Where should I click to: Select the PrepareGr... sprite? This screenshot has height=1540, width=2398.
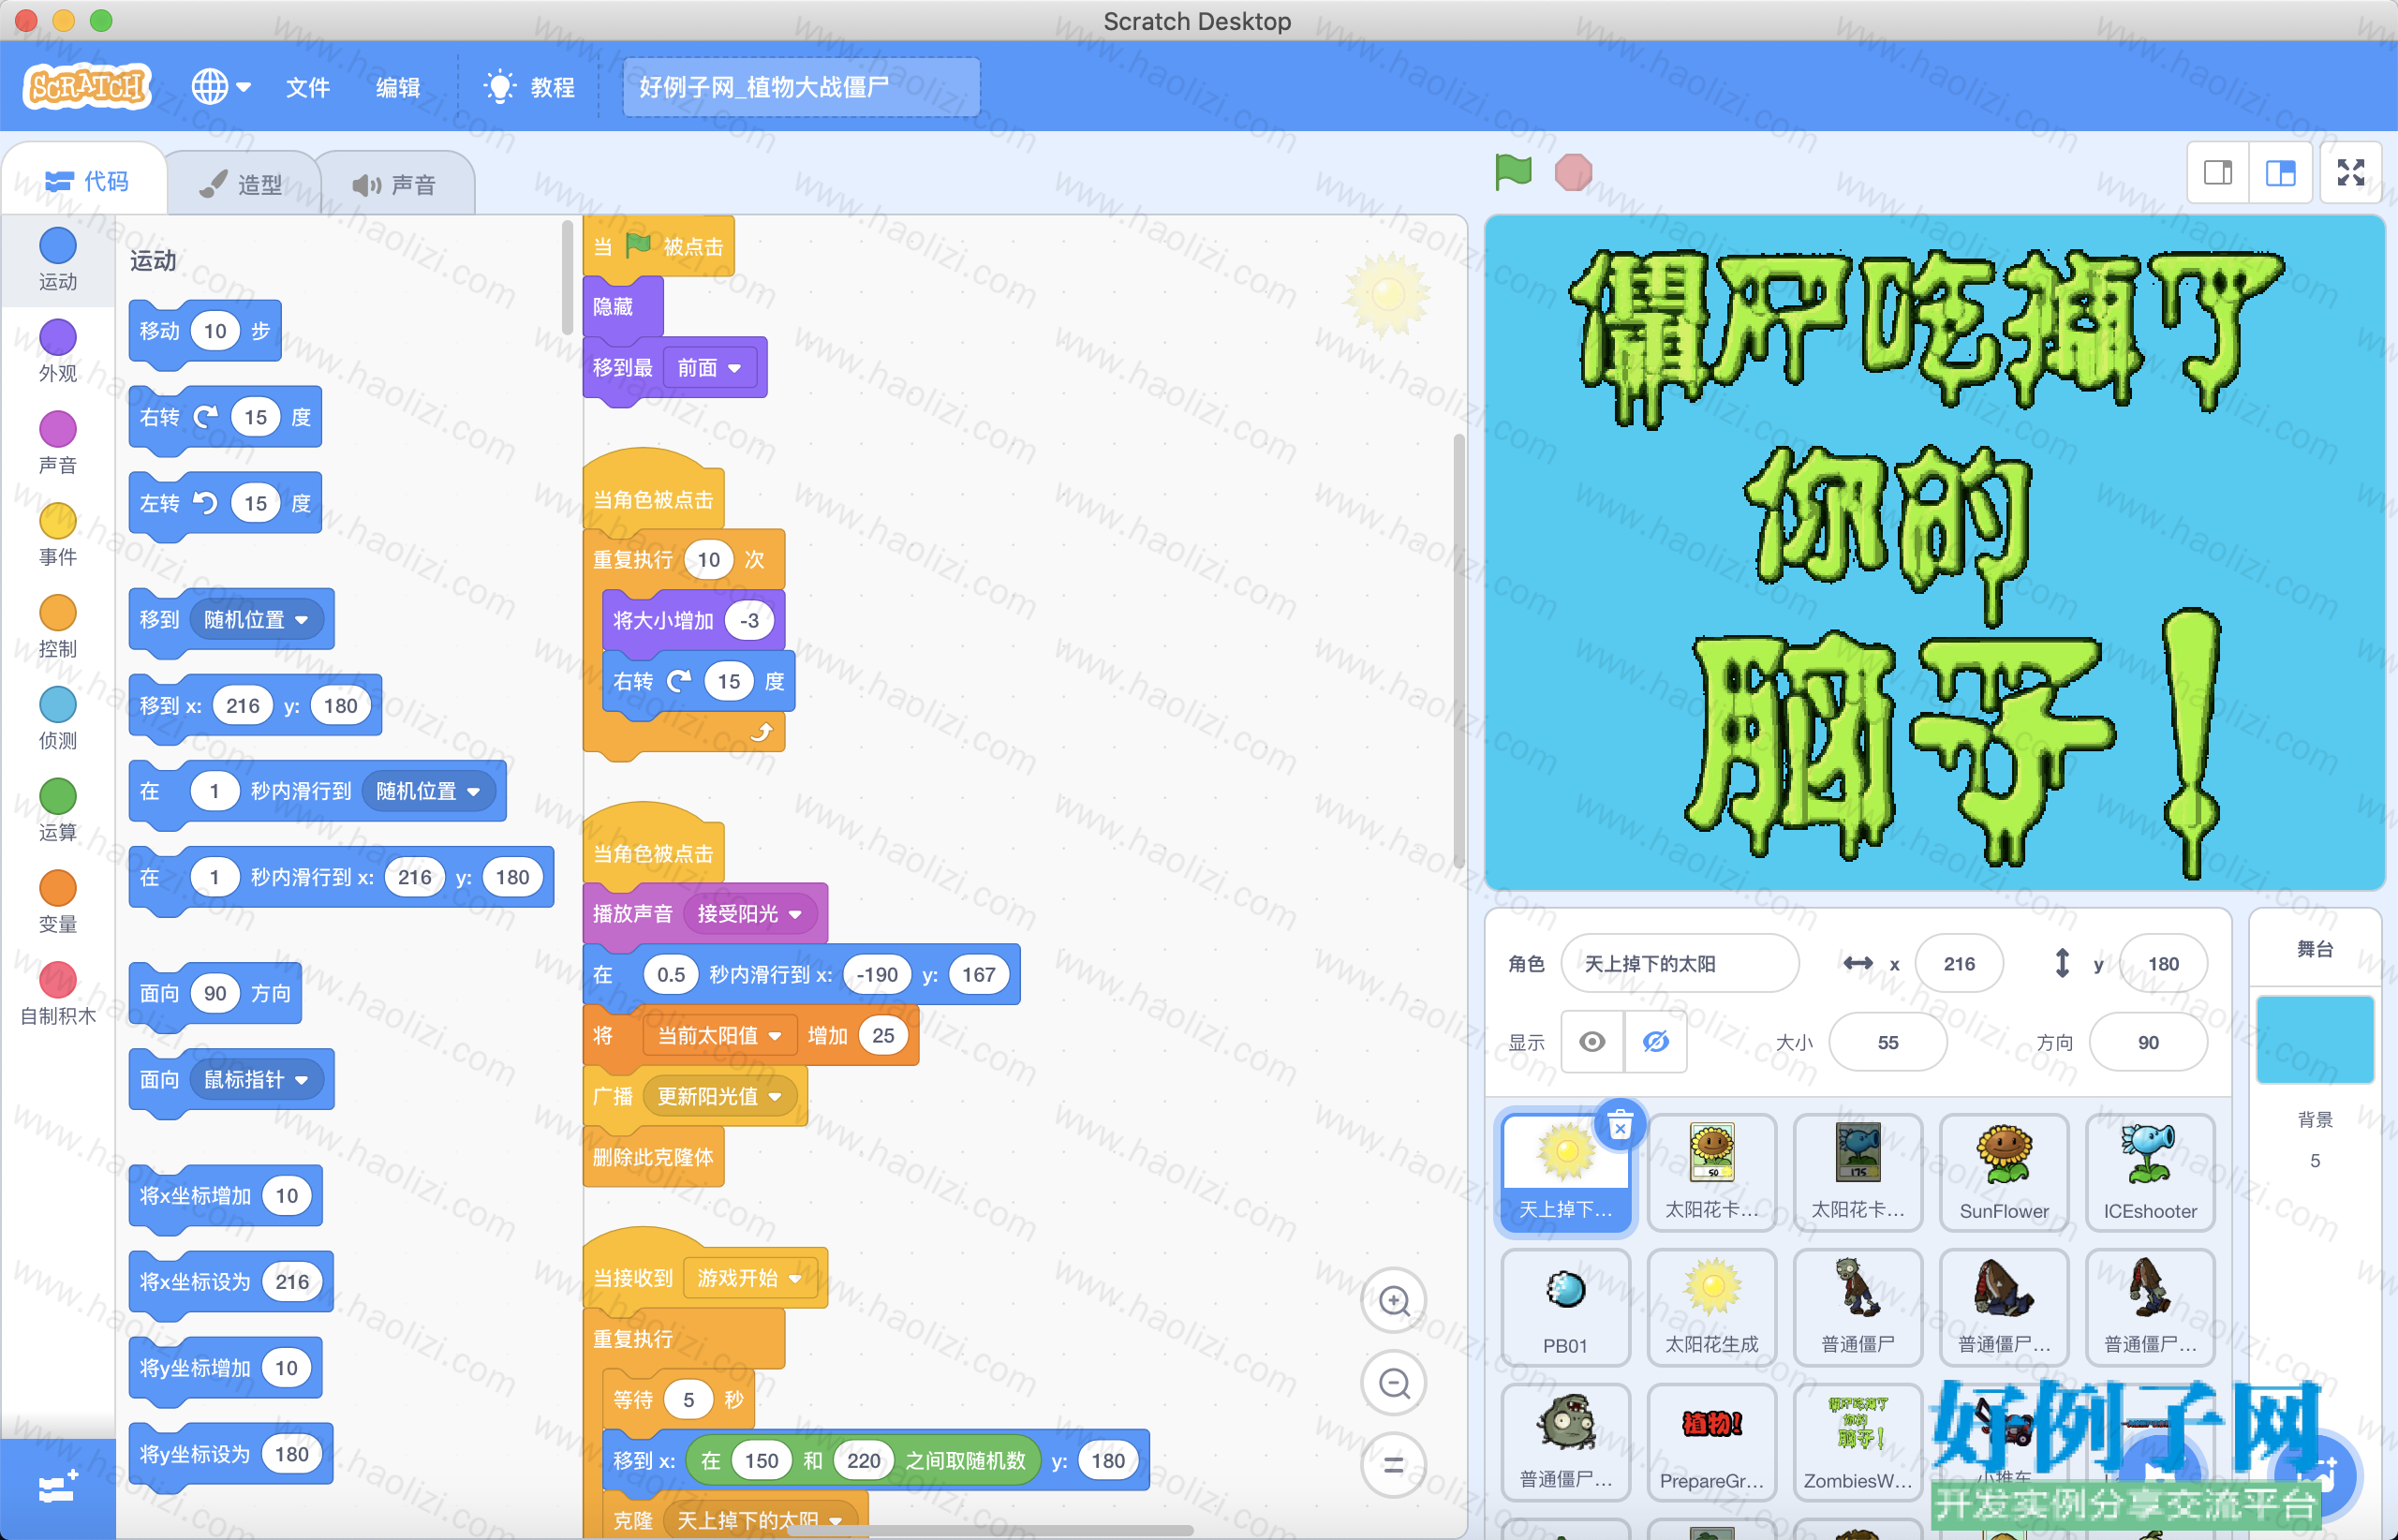coord(1712,1443)
